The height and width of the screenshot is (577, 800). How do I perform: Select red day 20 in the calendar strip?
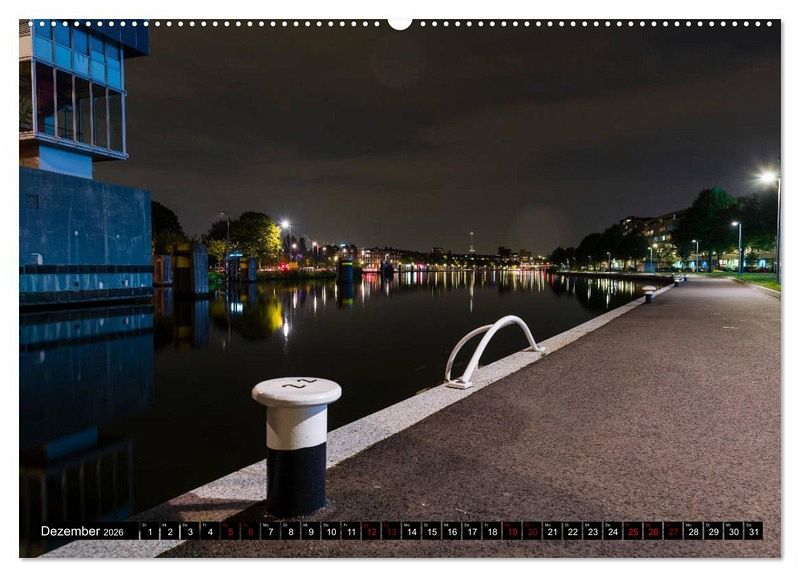click(x=532, y=531)
